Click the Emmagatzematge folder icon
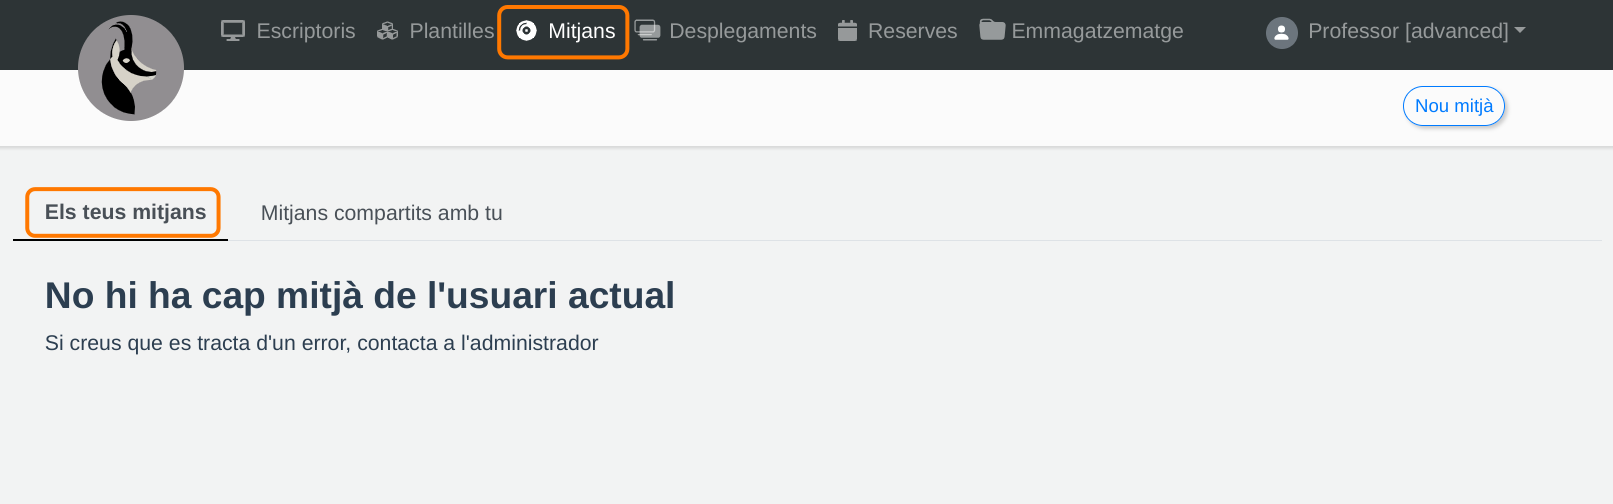The width and height of the screenshot is (1613, 504). tap(992, 30)
